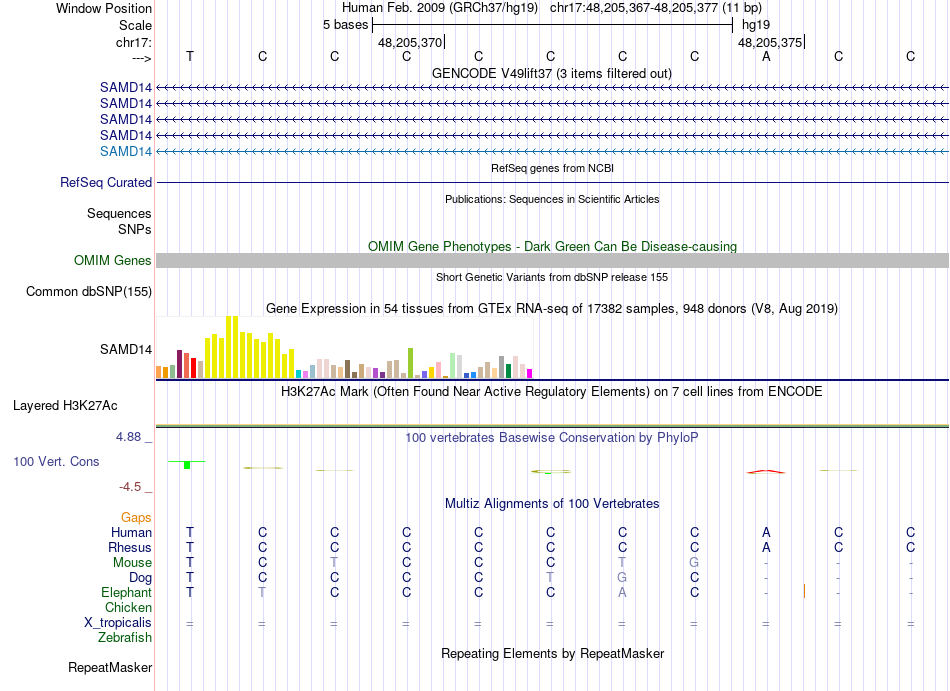Click Layered H3K27Ac track label
This screenshot has height=691, width=950.
[65, 406]
